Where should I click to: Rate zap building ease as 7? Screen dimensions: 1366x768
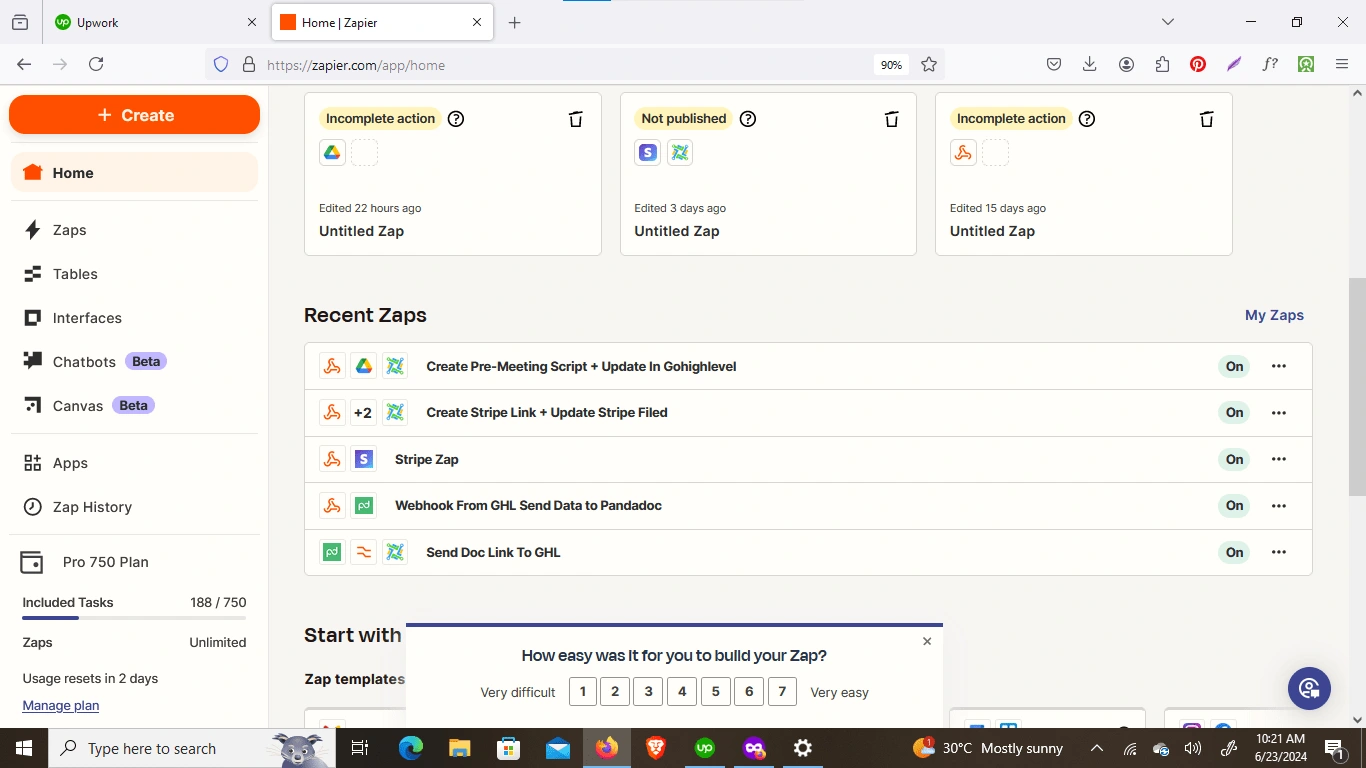782,691
